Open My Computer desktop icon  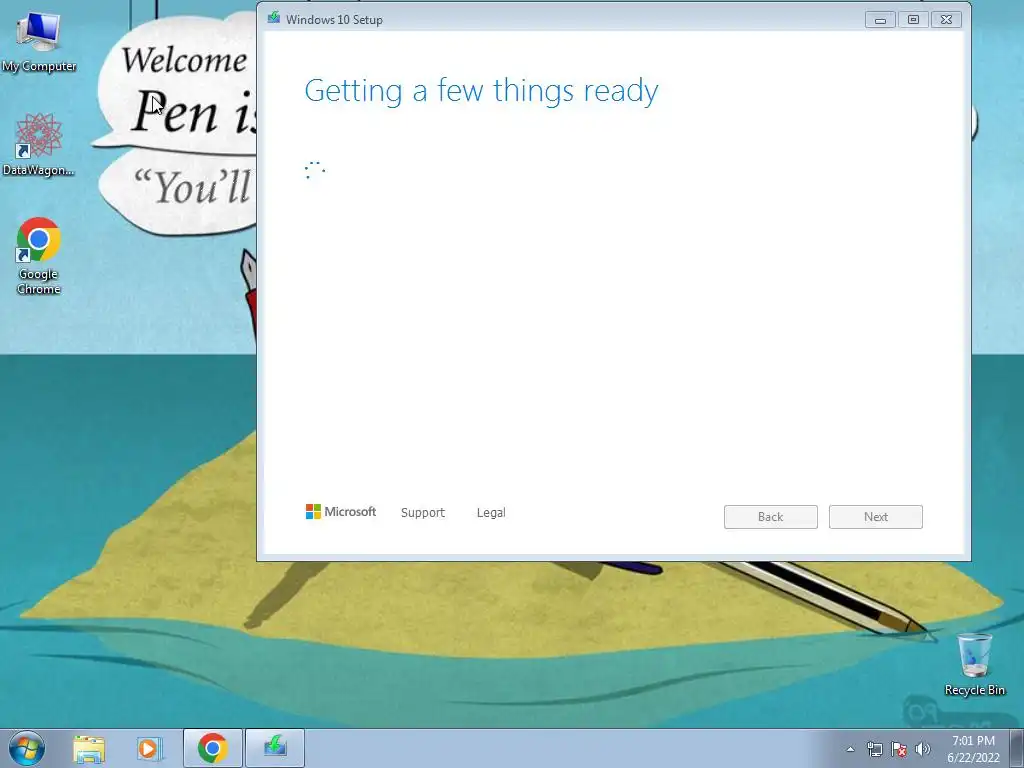[x=39, y=40]
